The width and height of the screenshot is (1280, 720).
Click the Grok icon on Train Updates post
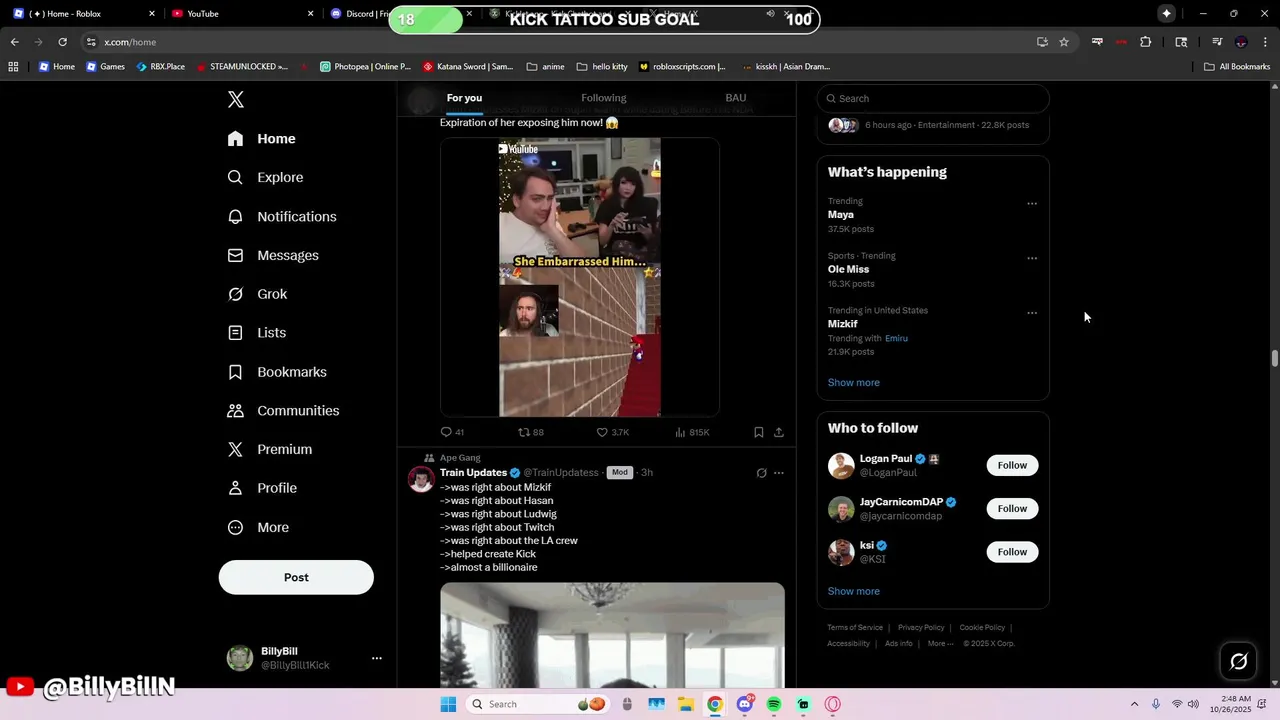[x=761, y=473]
